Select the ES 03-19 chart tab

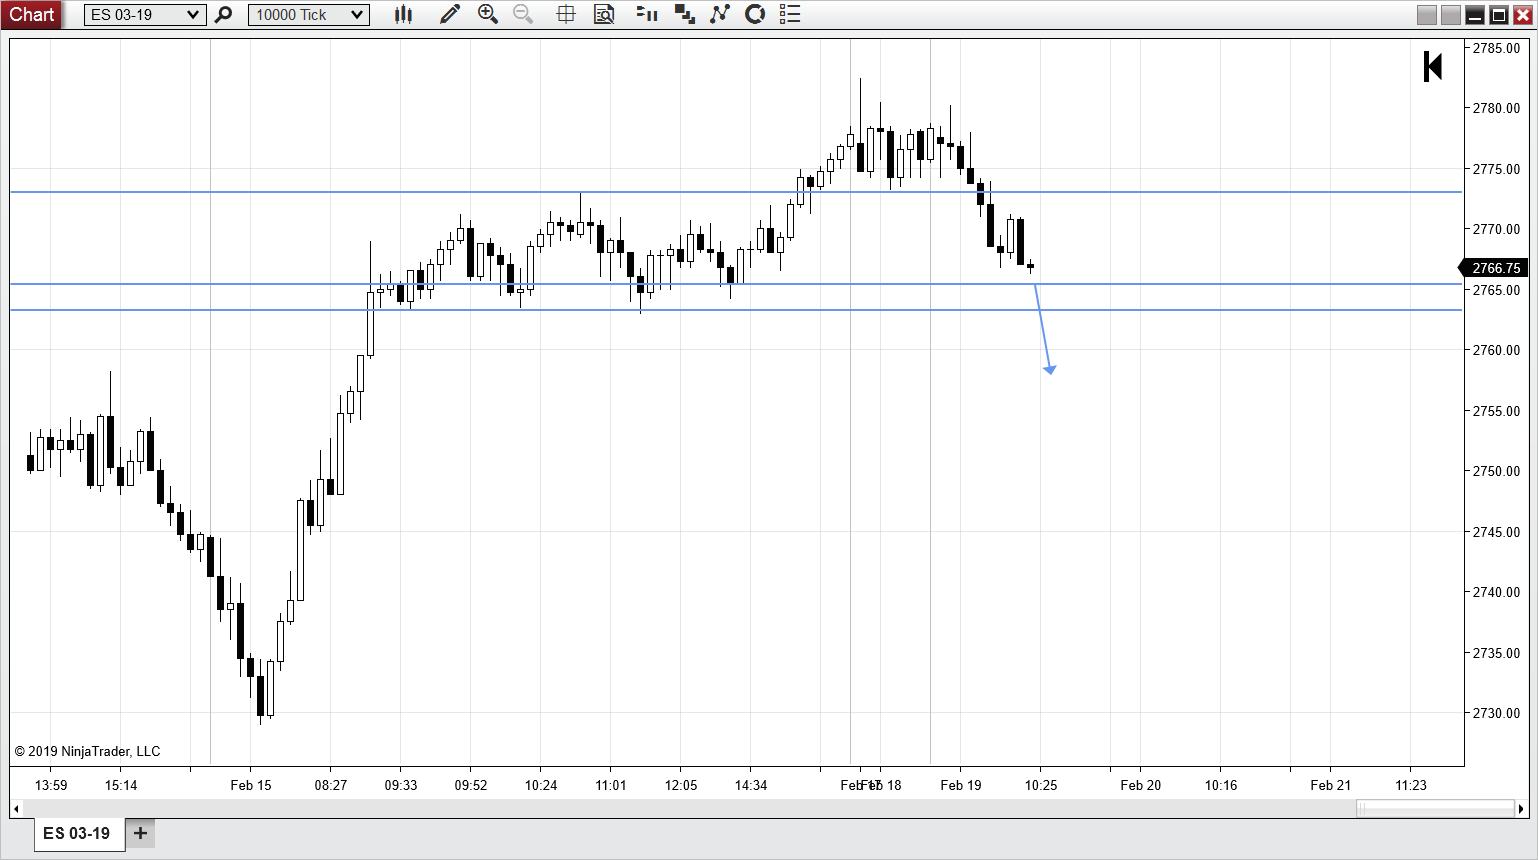77,833
